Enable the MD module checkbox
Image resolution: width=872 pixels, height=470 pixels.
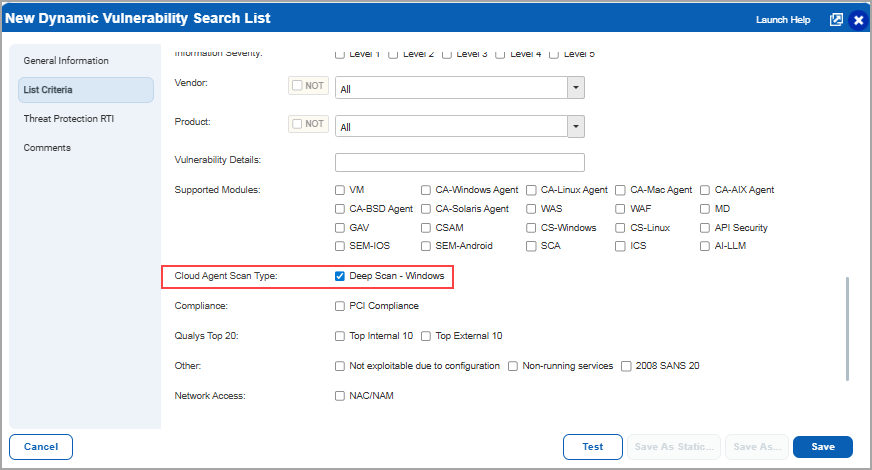click(705, 209)
